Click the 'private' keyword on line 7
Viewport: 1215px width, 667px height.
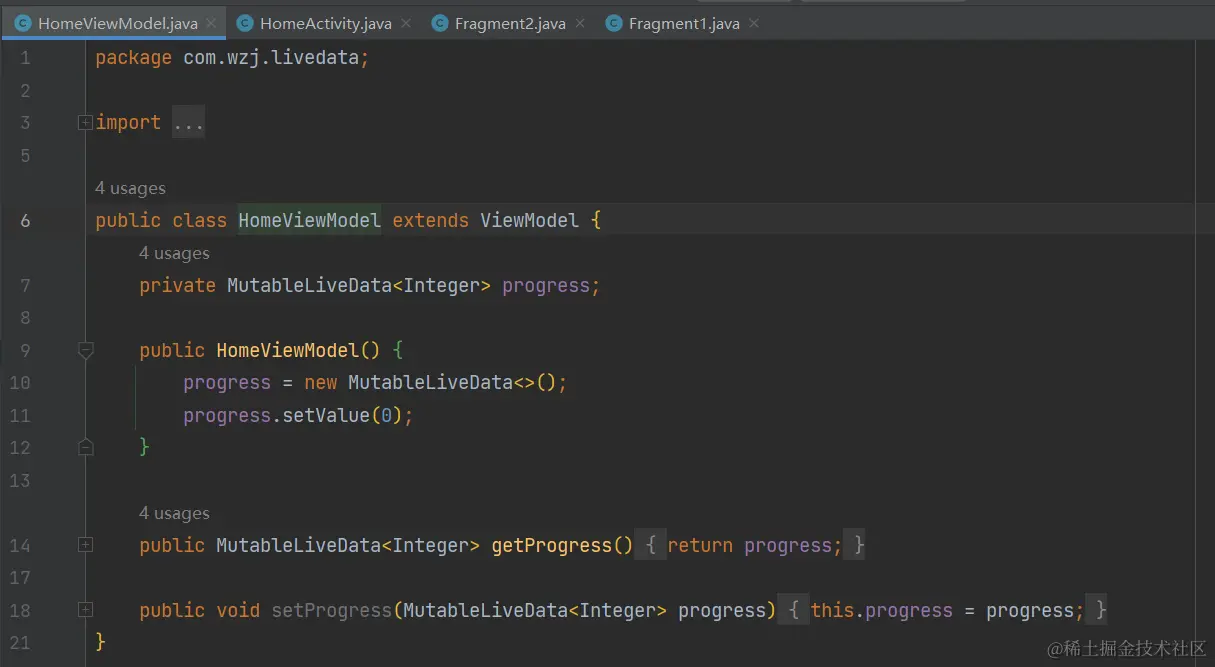pos(177,285)
